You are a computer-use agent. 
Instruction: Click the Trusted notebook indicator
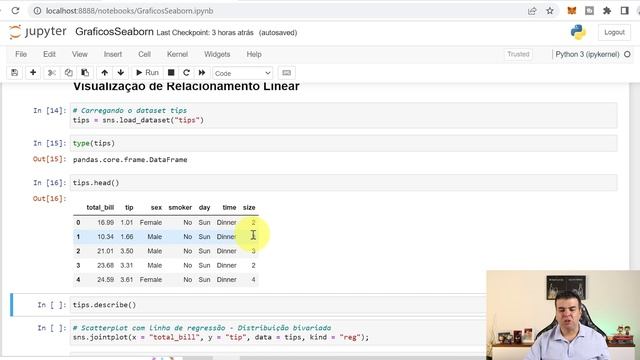[518, 54]
